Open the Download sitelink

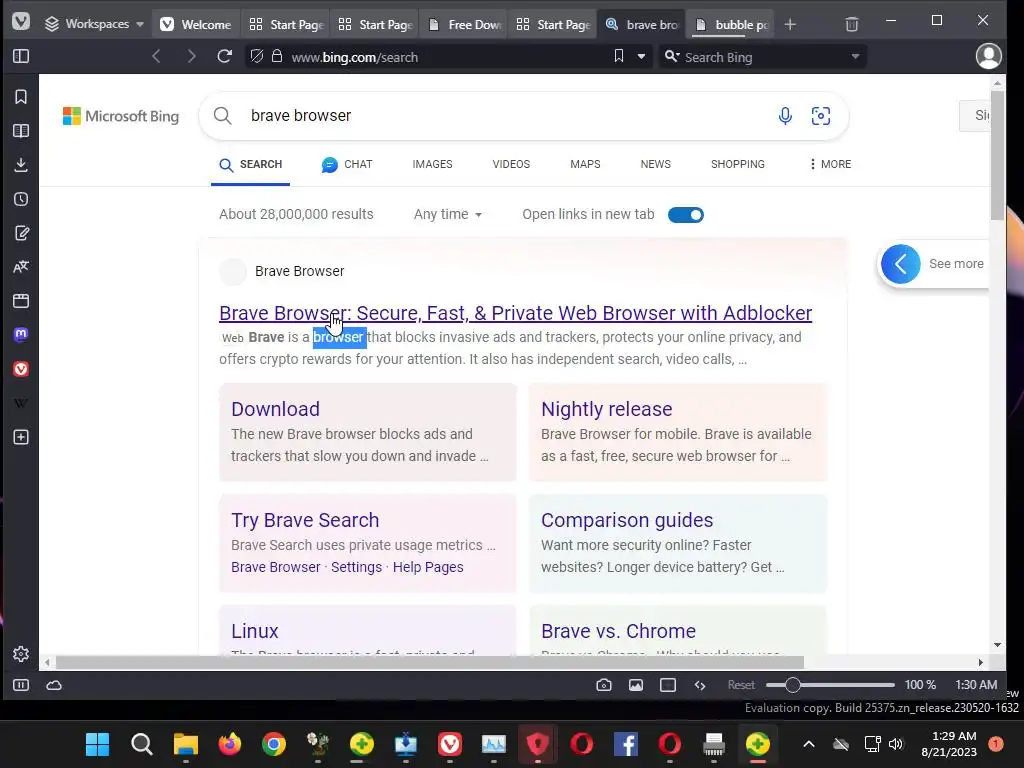pyautogui.click(x=276, y=409)
